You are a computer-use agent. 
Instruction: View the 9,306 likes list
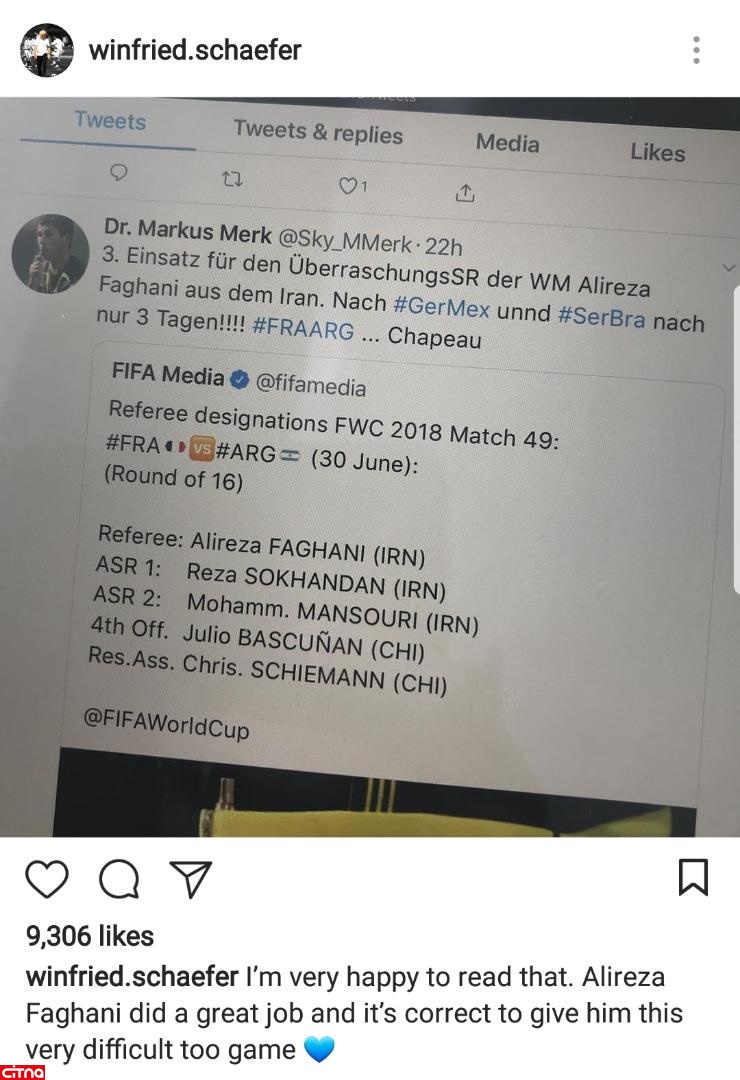90,935
